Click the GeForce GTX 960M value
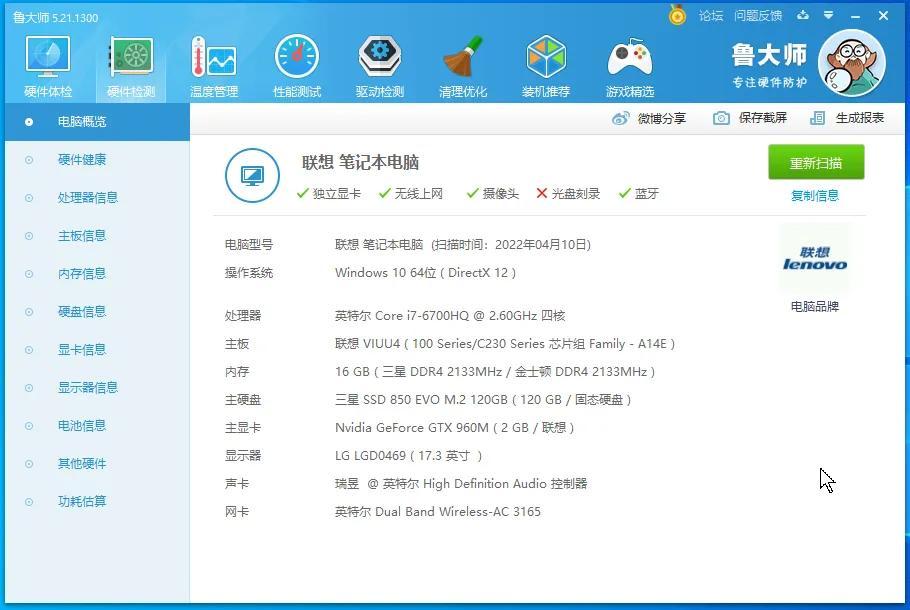 coord(454,428)
